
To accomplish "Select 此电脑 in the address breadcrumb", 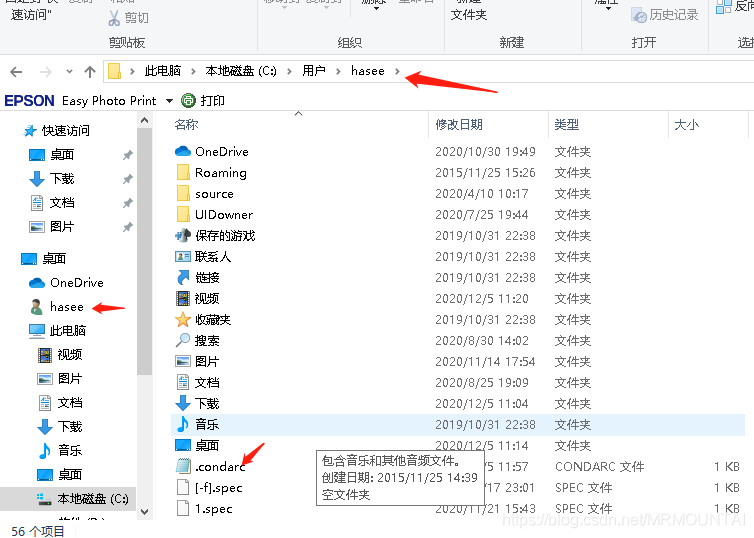I will (x=163, y=71).
